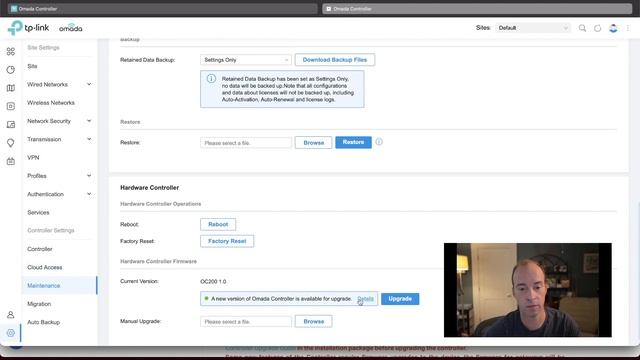Click the blue Upgrade button
The height and width of the screenshot is (360, 640).
[400, 299]
